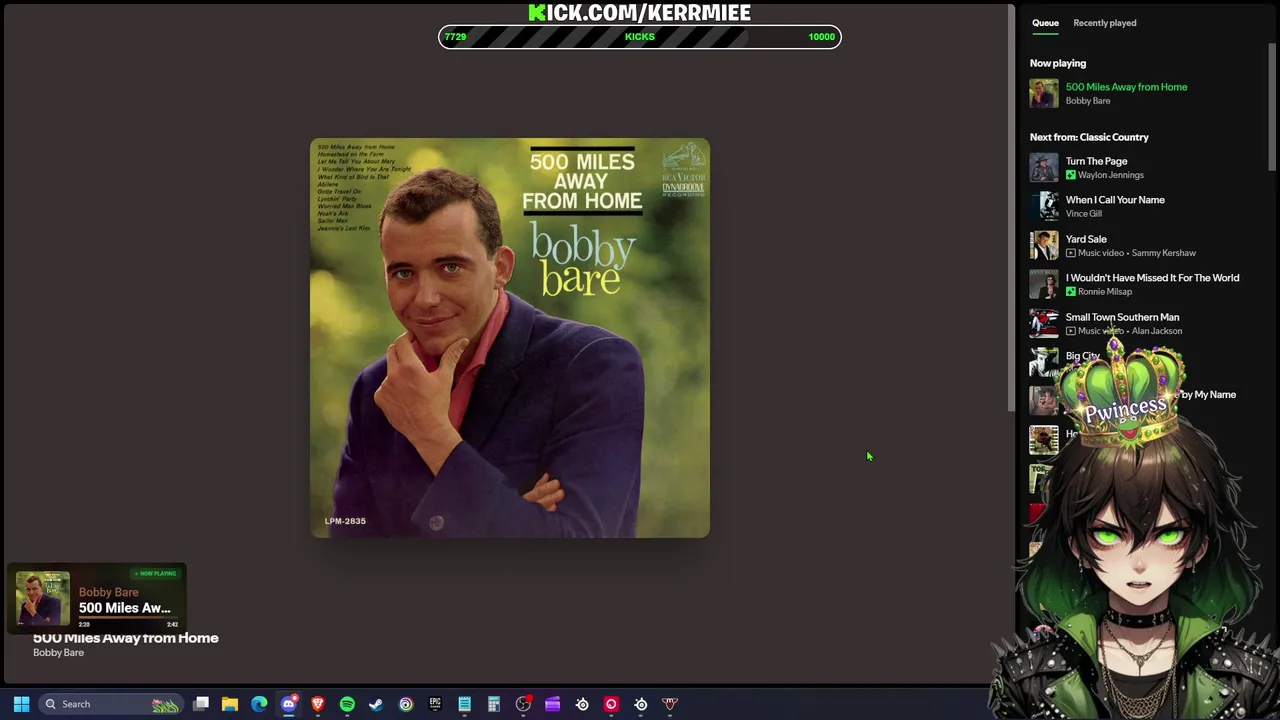Open the Sammy Kershaw artist link
This screenshot has width=1280, height=720.
coord(1163,253)
